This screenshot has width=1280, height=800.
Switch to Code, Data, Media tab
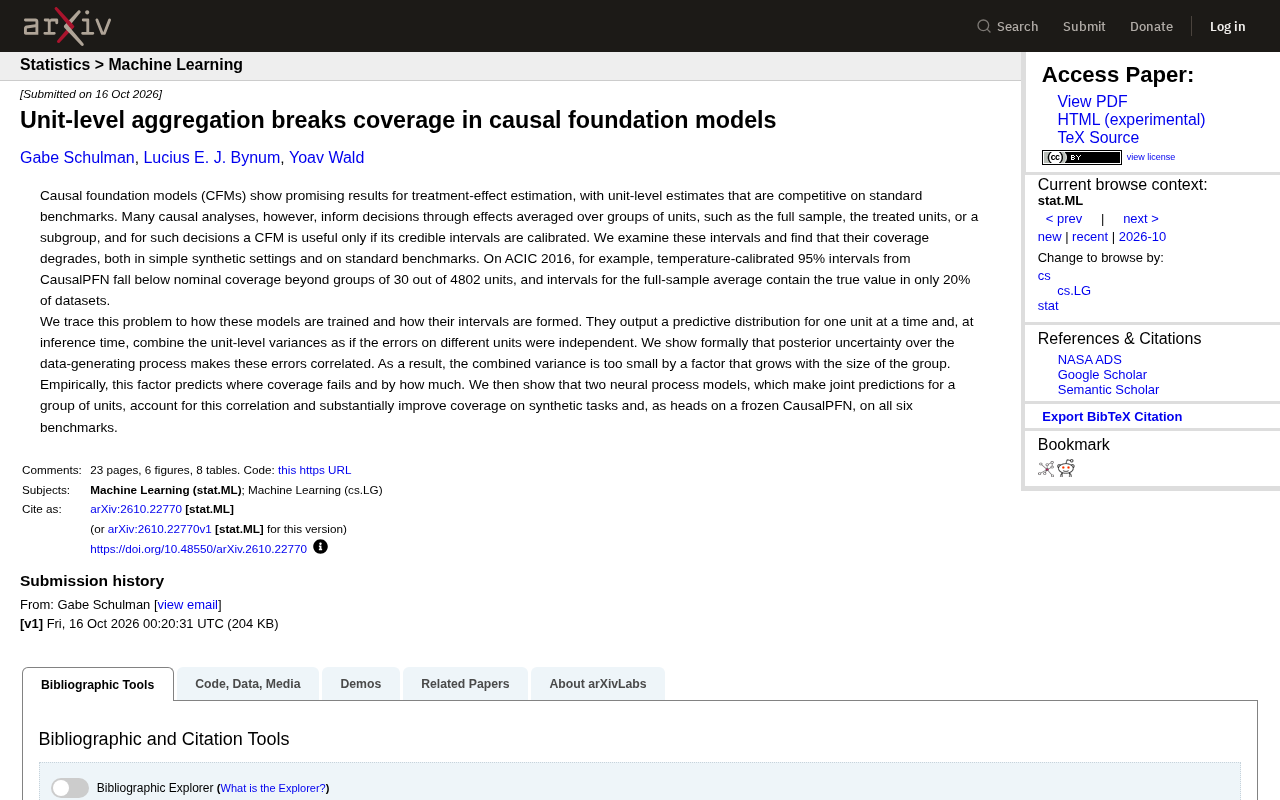click(x=248, y=684)
